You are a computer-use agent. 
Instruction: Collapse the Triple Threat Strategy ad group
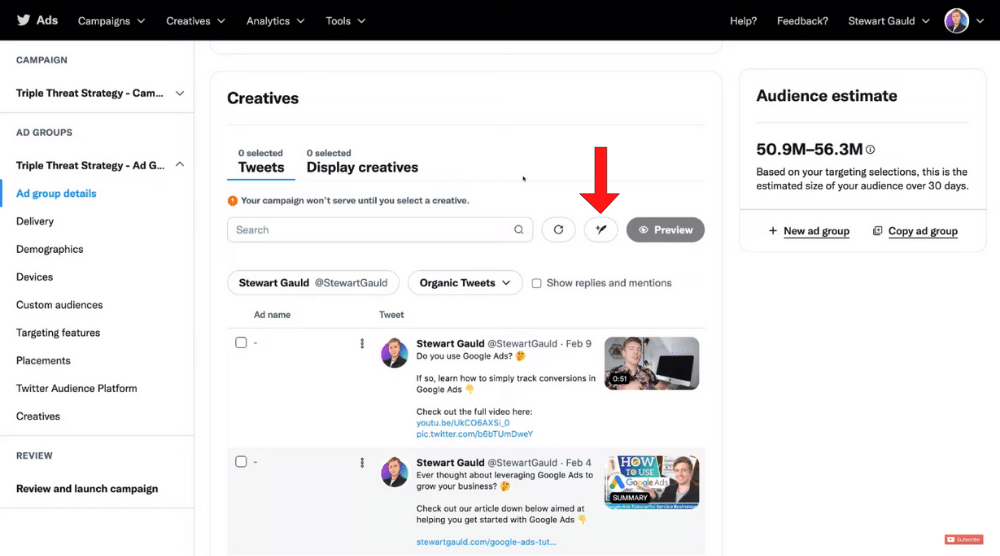[x=180, y=165]
